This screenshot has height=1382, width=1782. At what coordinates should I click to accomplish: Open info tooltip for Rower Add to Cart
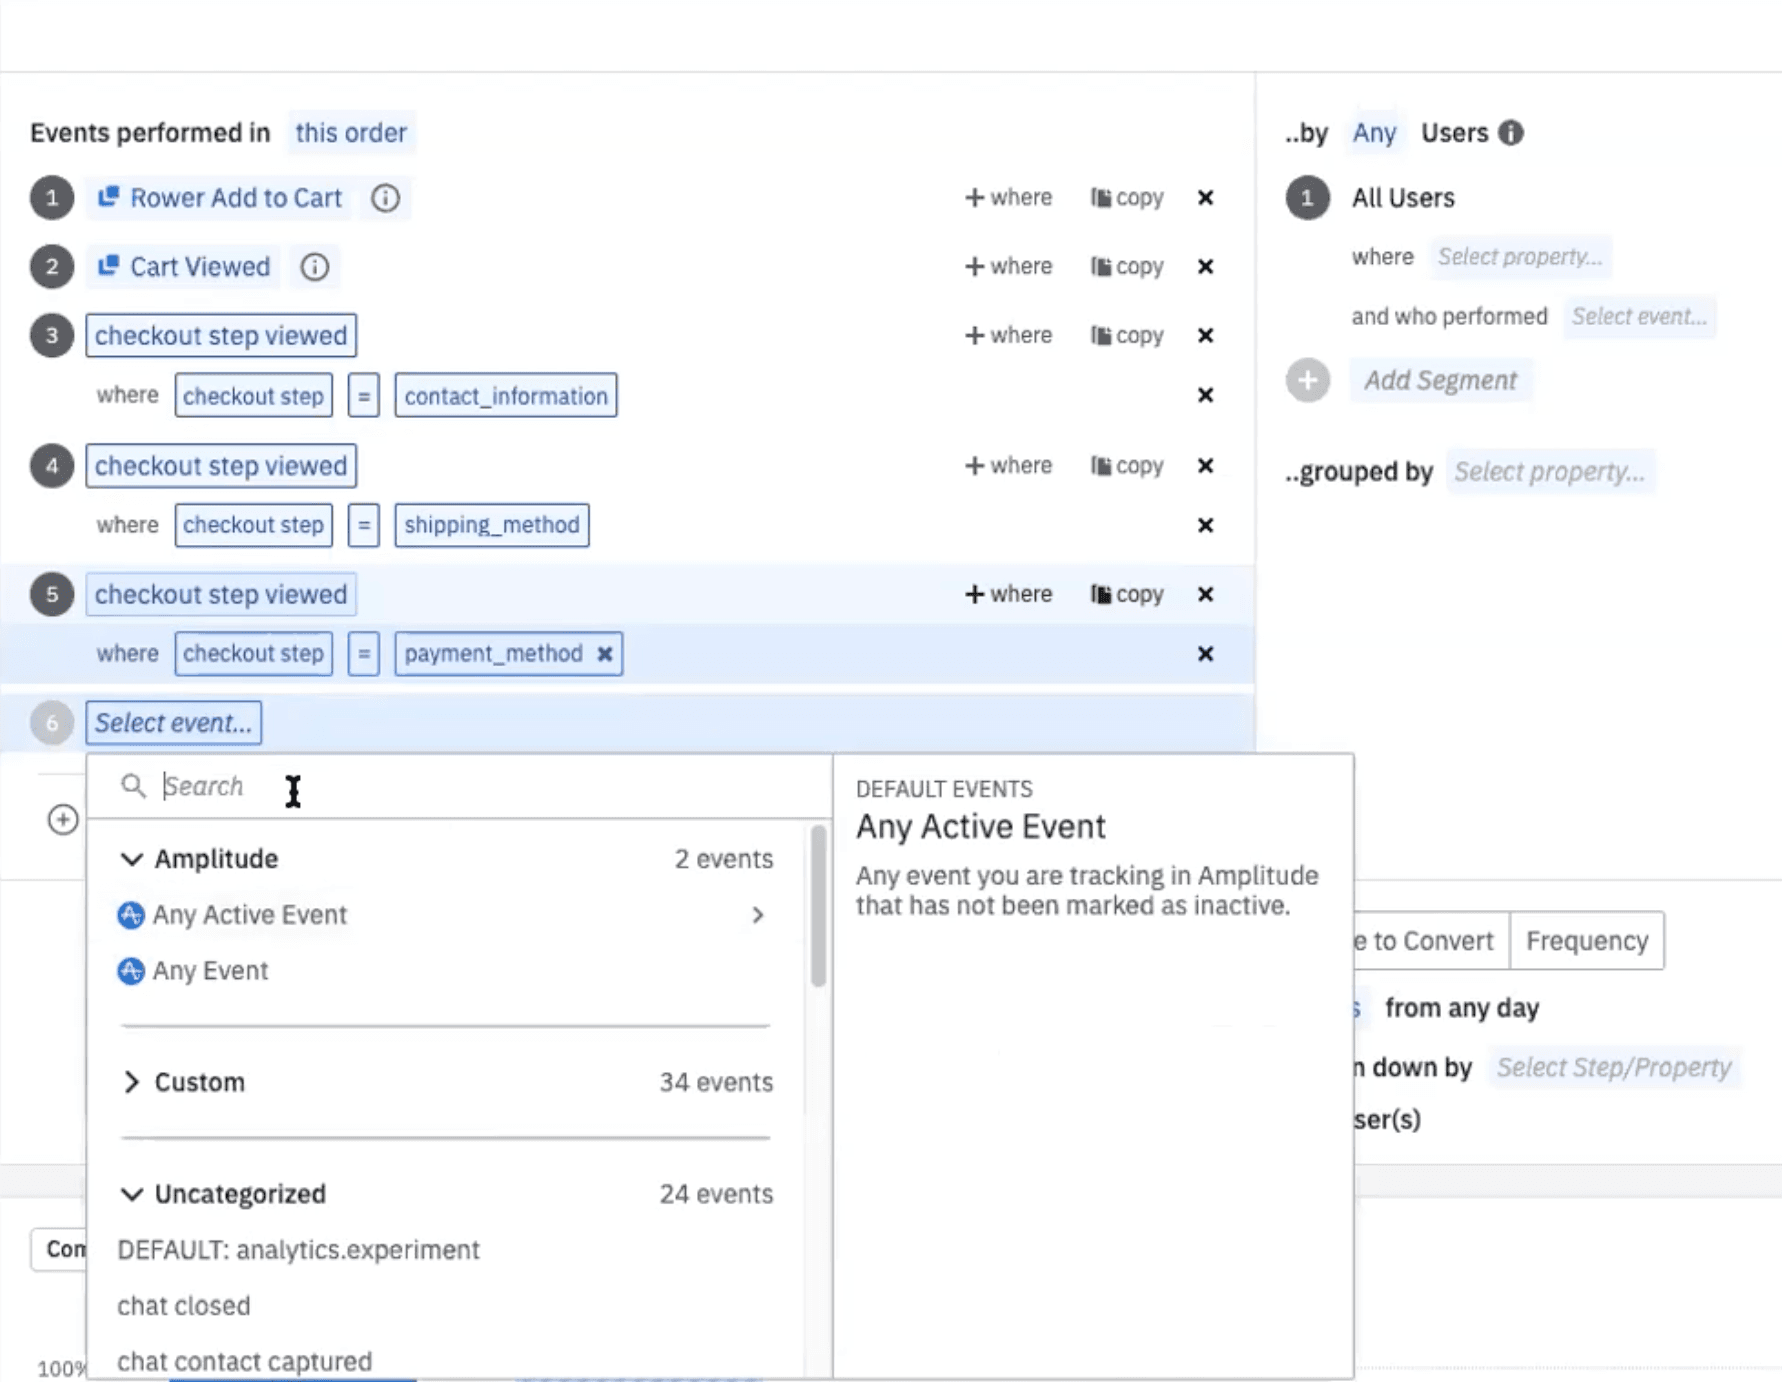pyautogui.click(x=385, y=198)
